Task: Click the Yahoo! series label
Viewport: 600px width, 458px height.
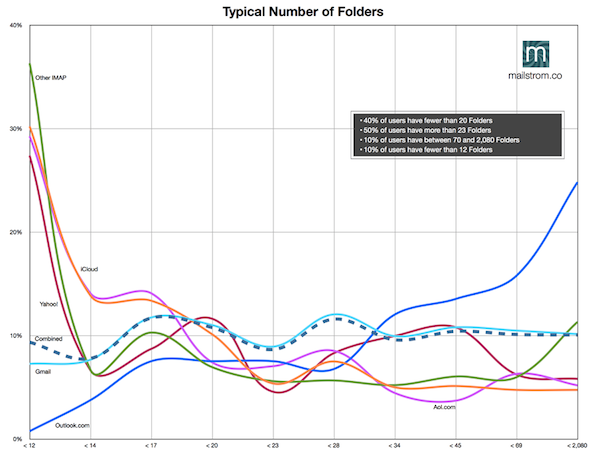Action: 50,303
